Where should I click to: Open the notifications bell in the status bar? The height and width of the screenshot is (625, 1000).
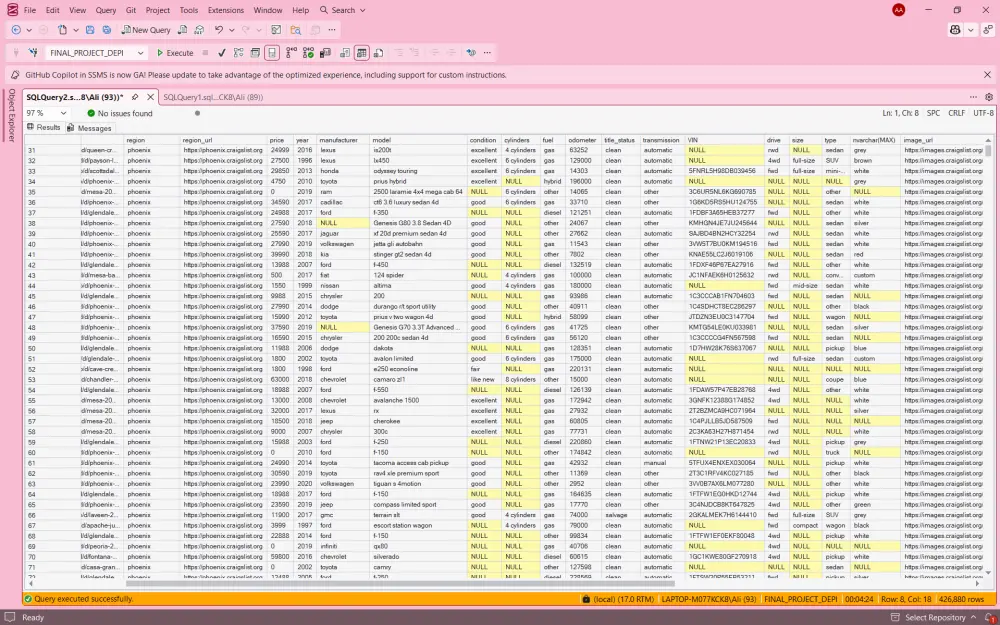click(x=989, y=617)
